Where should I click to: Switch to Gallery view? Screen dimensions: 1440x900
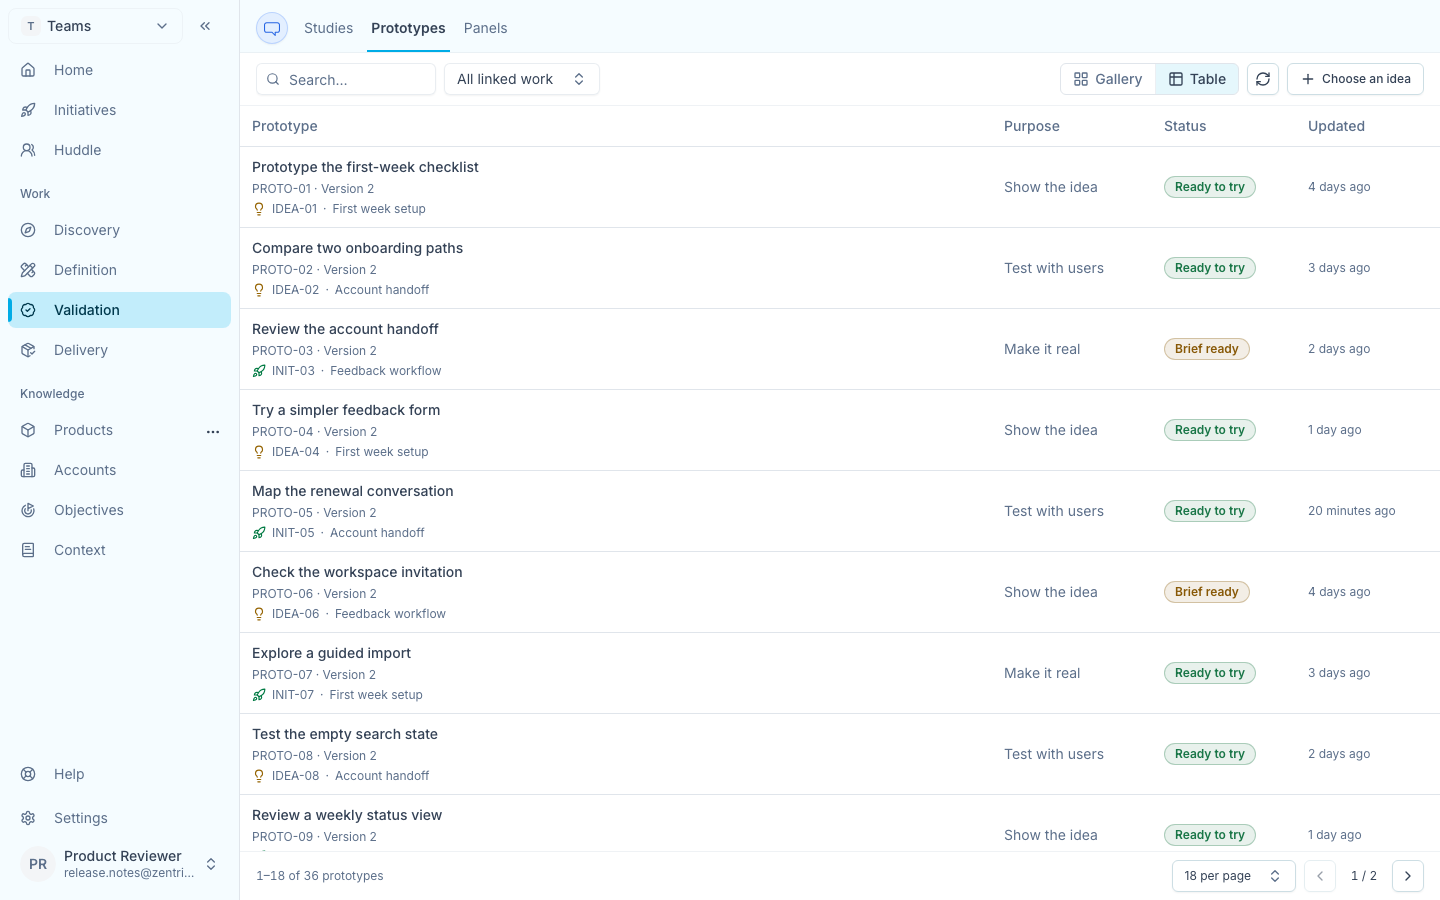(x=1108, y=79)
